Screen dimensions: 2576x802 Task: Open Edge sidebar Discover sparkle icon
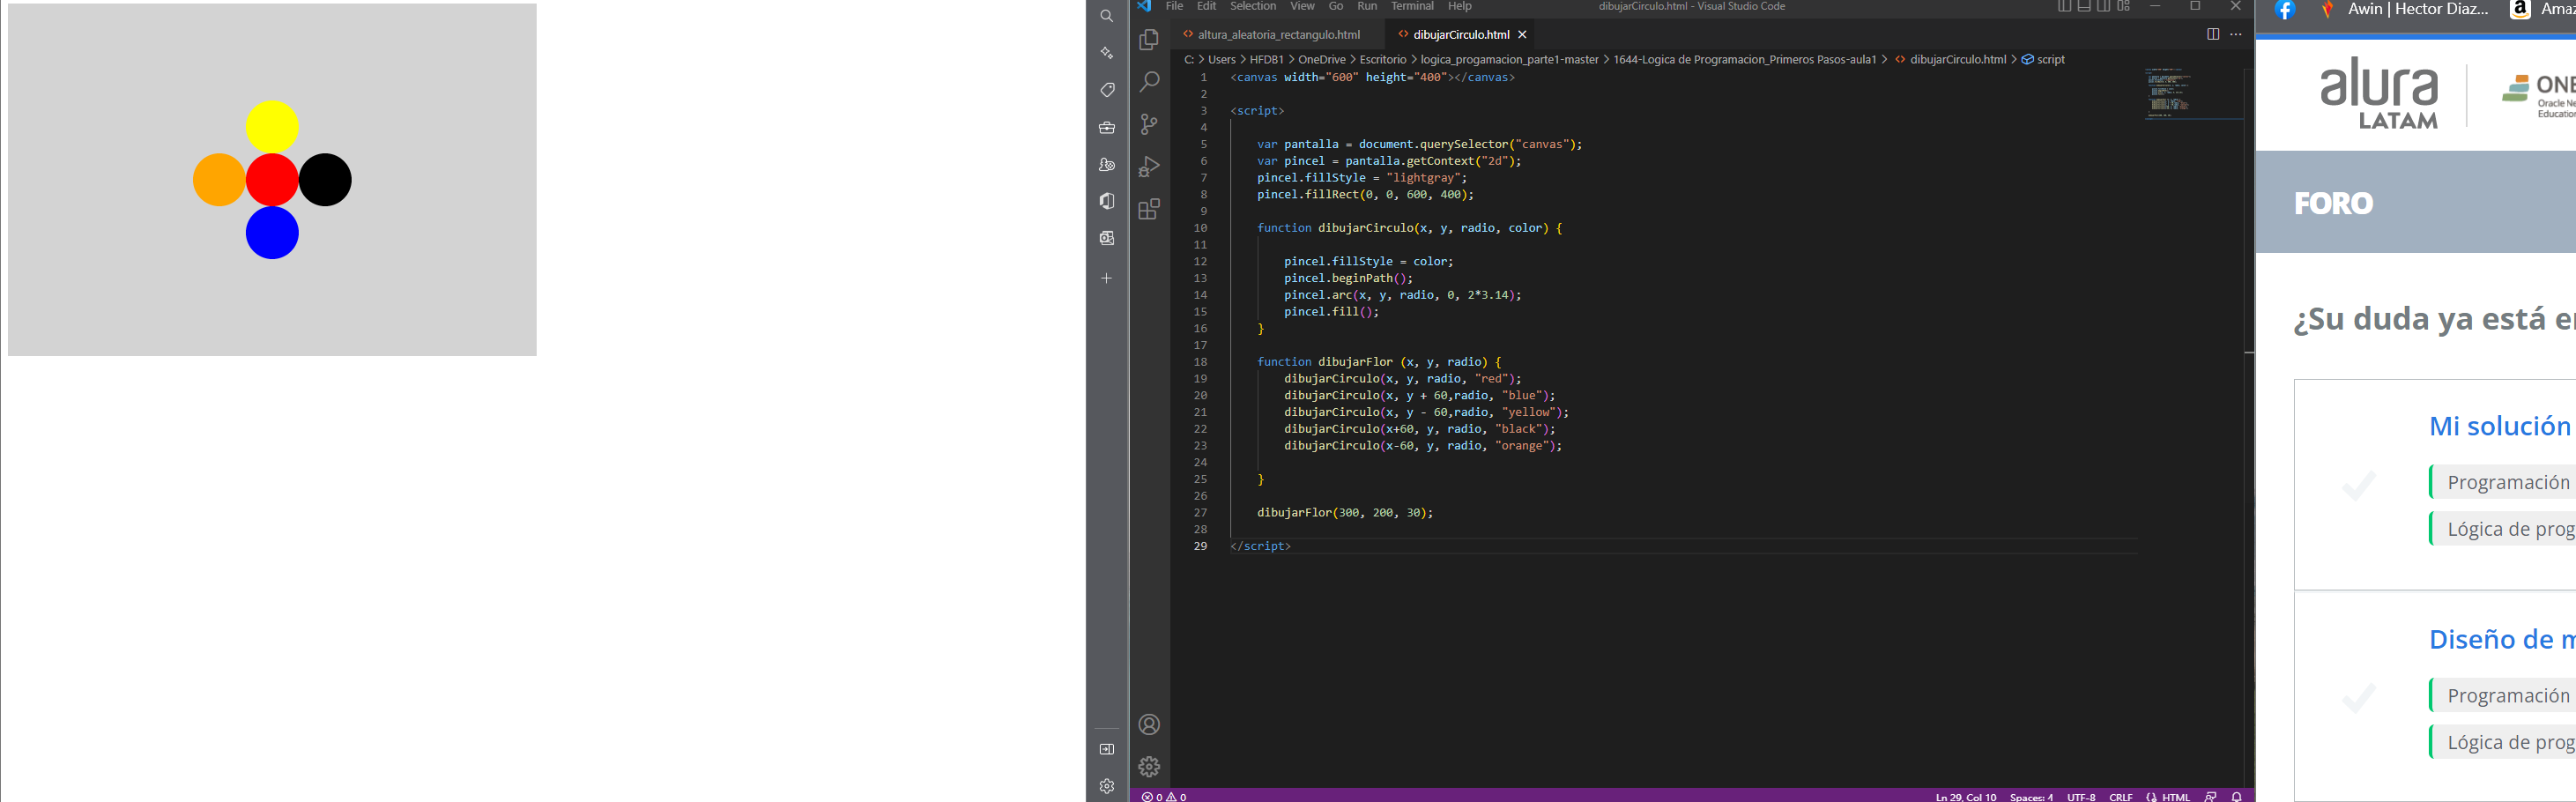[1106, 53]
